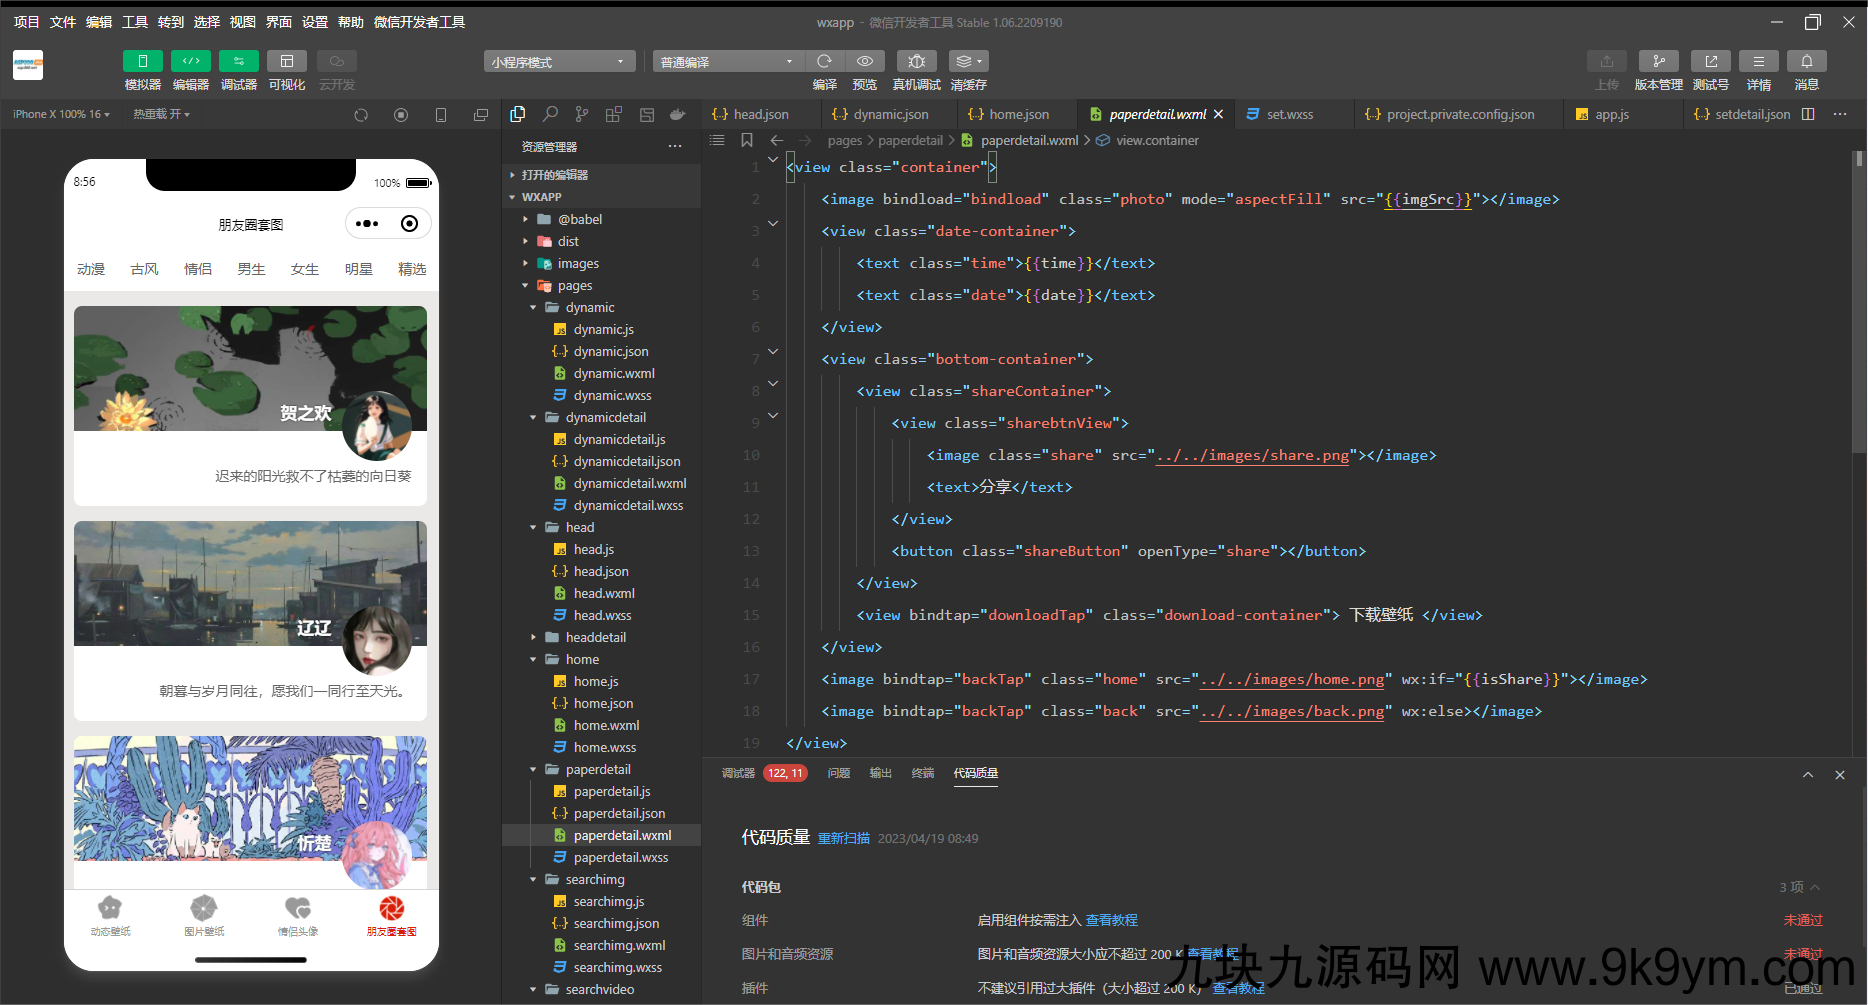The image size is (1868, 1005).
Task: Switch to the home.json editor tab
Action: 1018,115
